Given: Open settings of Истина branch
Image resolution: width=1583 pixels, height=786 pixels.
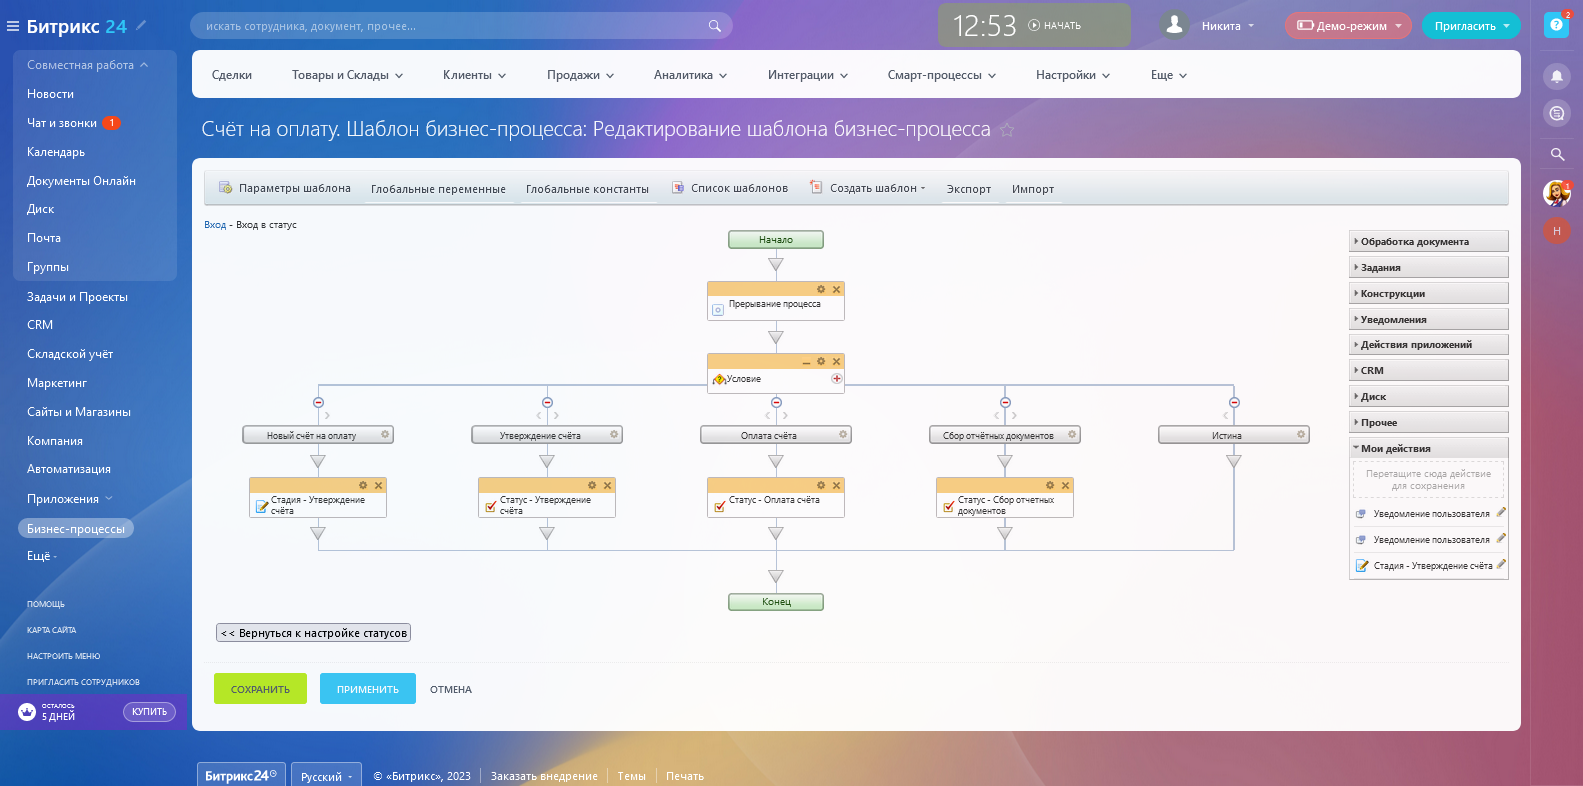Looking at the screenshot, I should click(1301, 435).
